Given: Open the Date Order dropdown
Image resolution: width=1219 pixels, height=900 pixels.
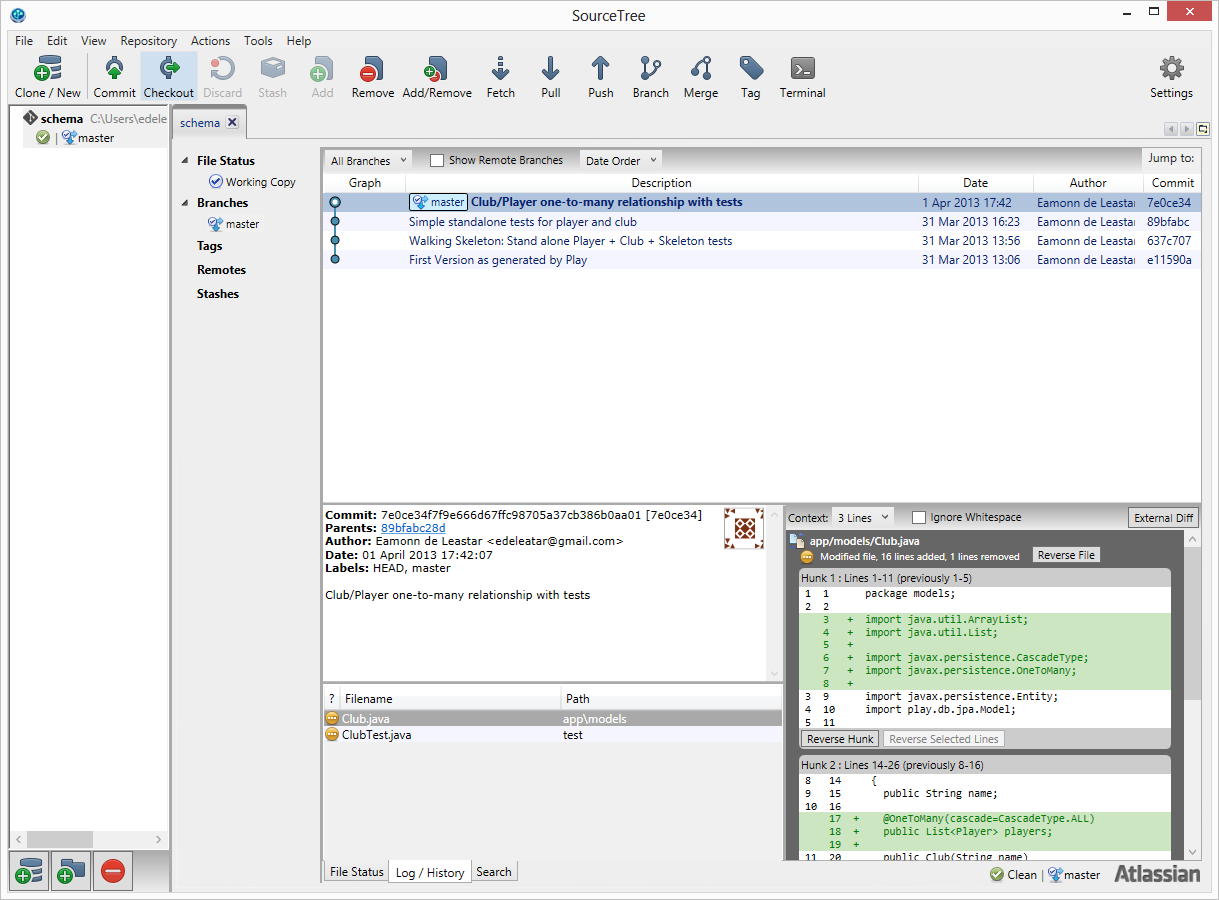Looking at the screenshot, I should point(621,160).
